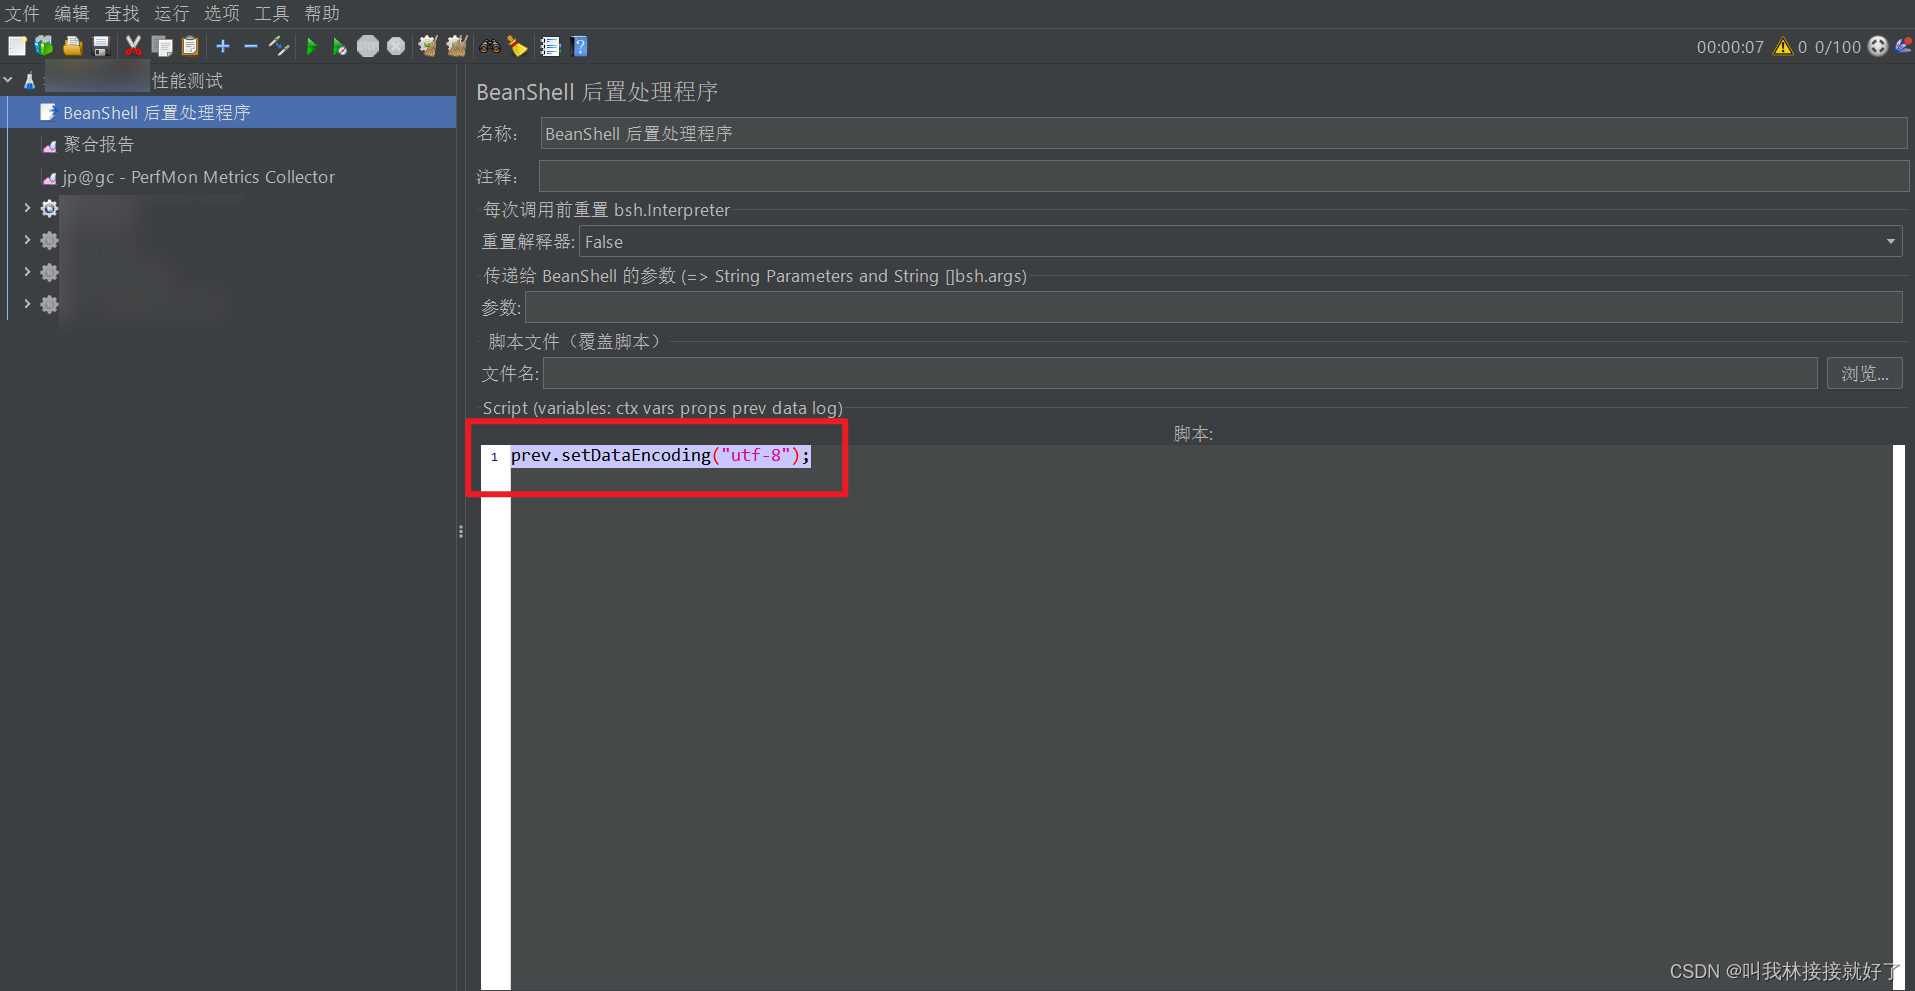1915x991 pixels.
Task: Focus the 文件名 script file field
Action: 1180,374
